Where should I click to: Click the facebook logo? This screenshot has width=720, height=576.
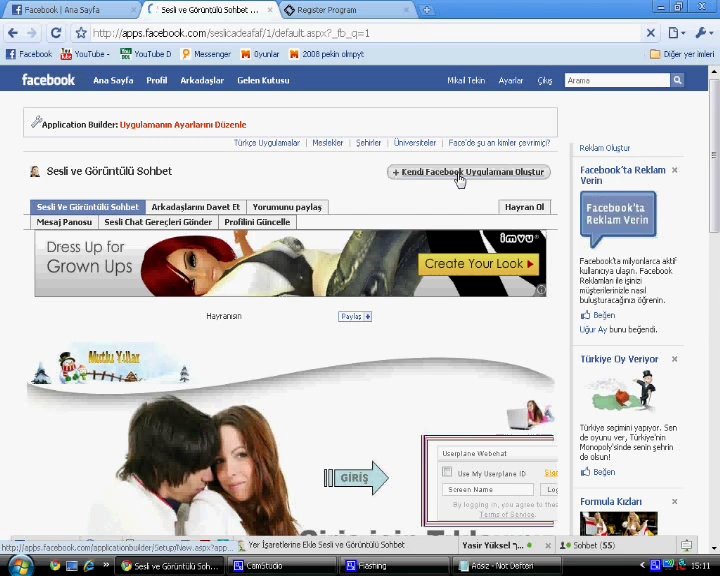(48, 80)
